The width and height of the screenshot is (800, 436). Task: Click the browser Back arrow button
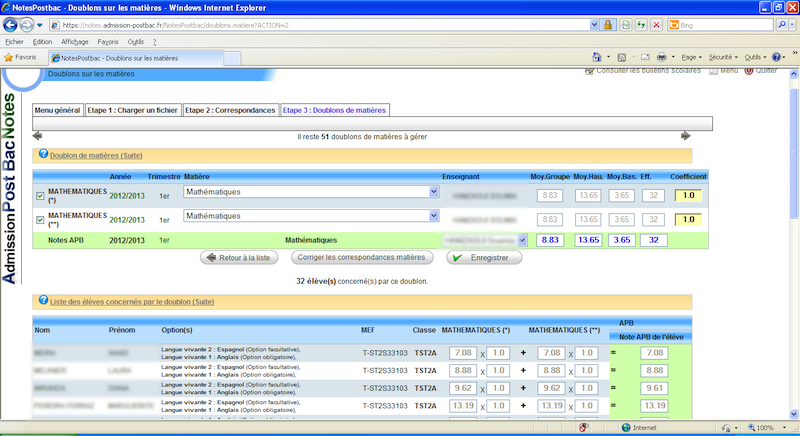[11, 25]
